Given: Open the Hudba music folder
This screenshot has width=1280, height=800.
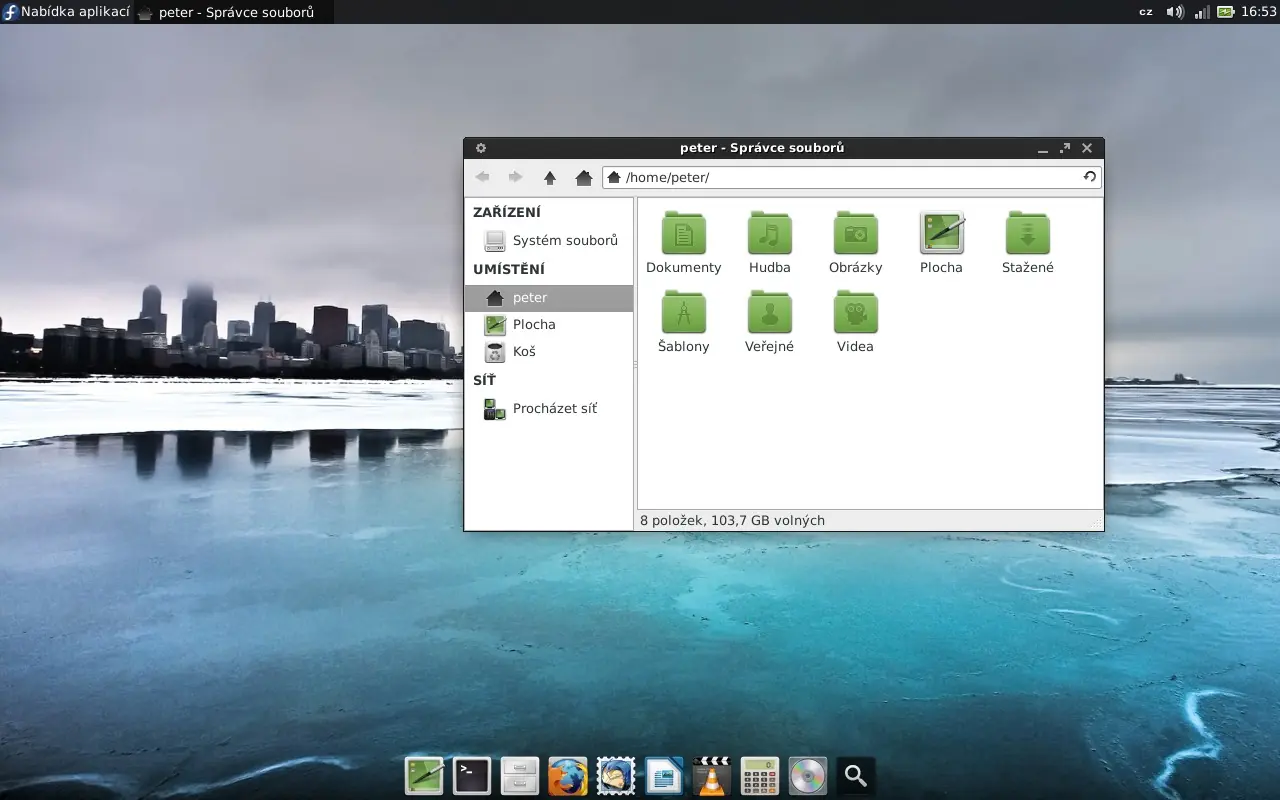Looking at the screenshot, I should coord(769,231).
